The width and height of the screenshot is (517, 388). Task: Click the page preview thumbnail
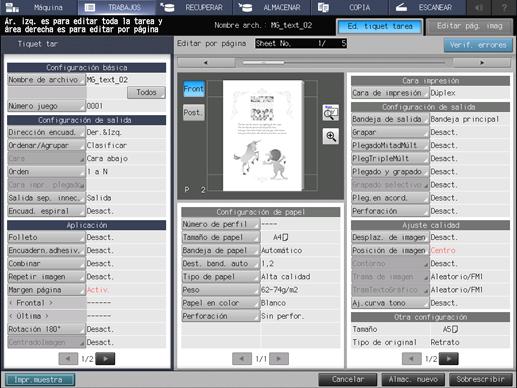[263, 135]
